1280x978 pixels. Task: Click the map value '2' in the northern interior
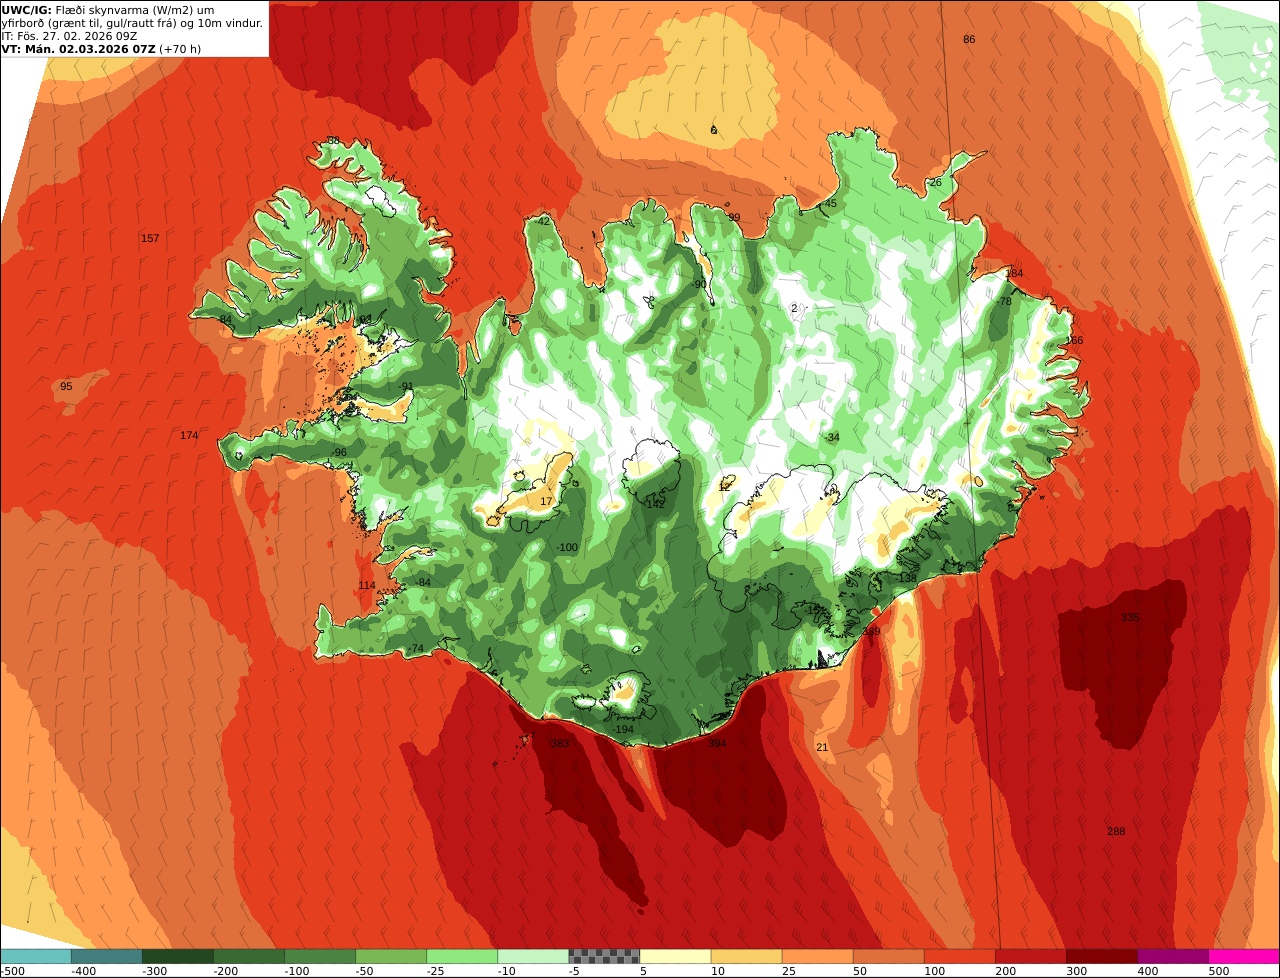[x=794, y=308]
